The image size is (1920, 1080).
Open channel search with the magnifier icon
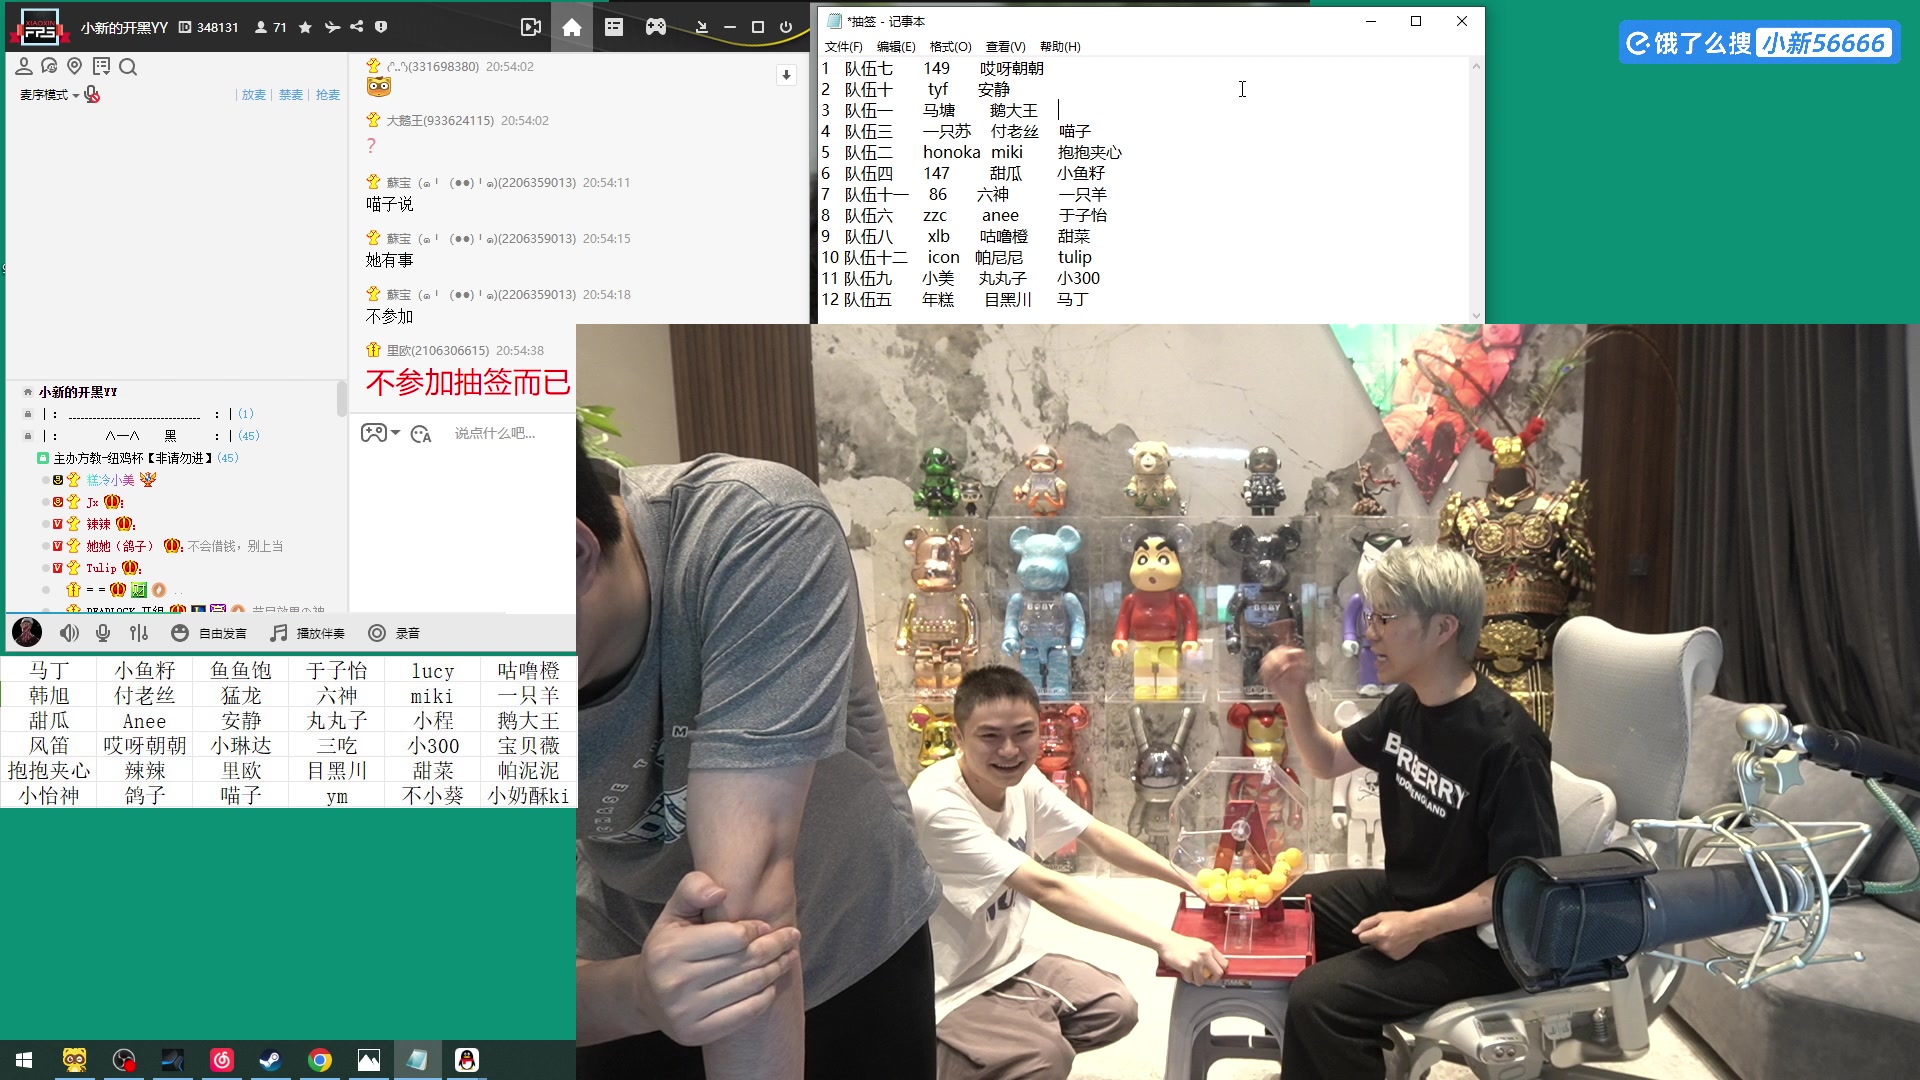[129, 67]
